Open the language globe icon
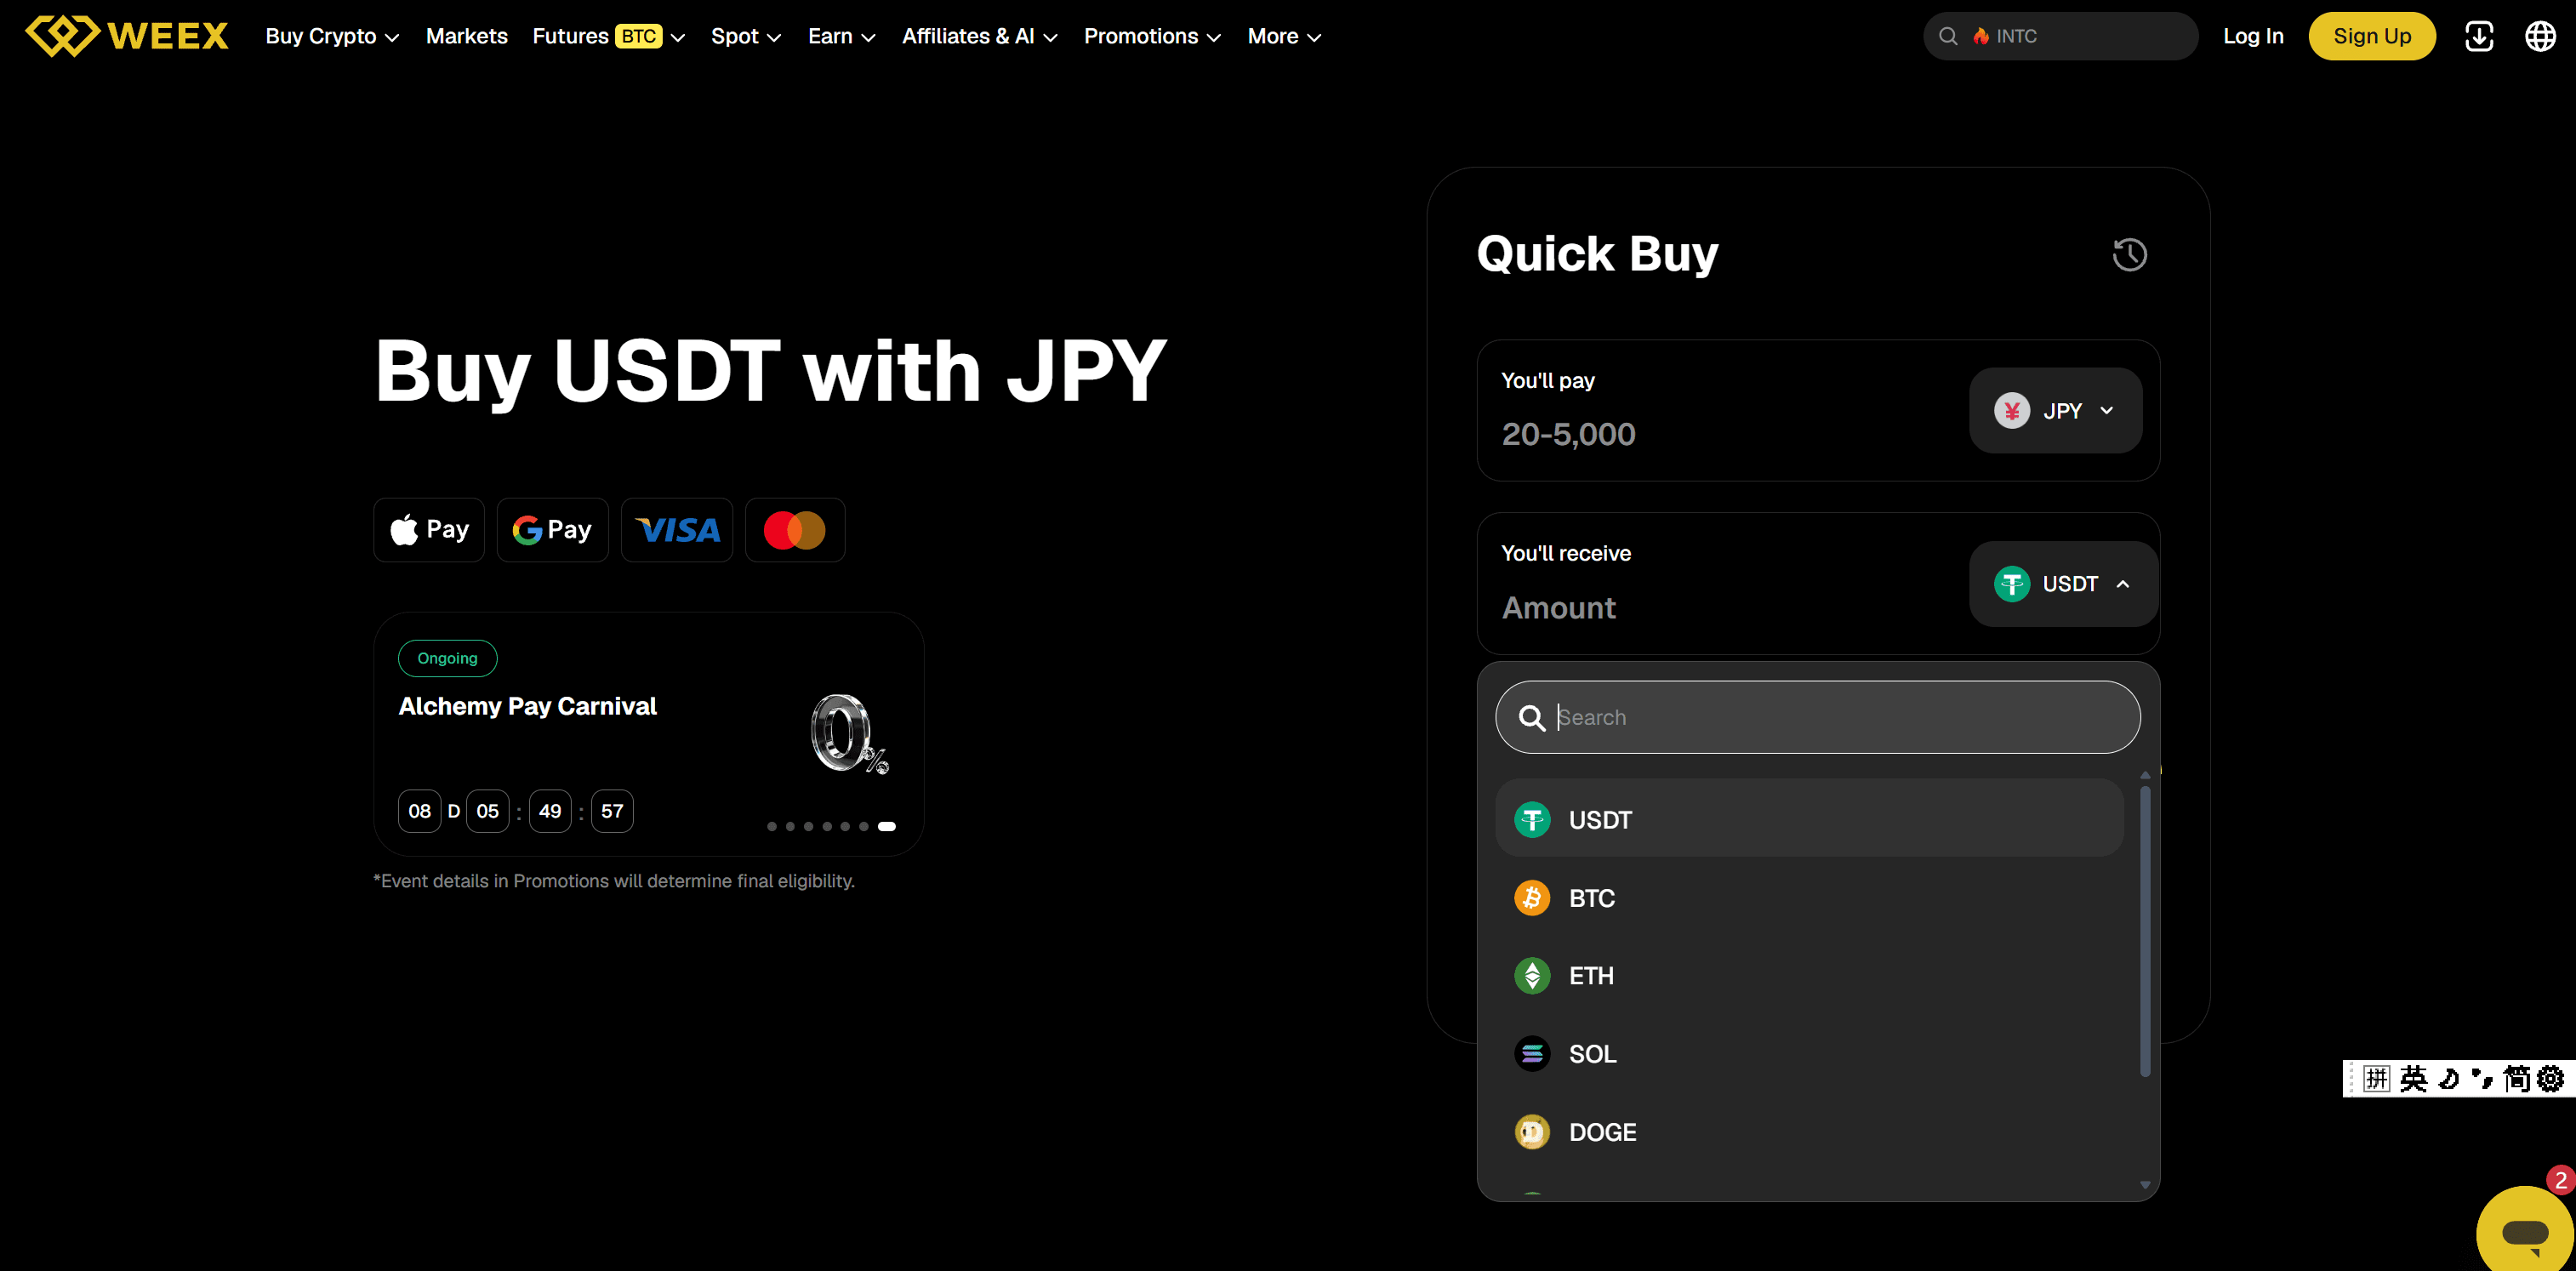Viewport: 2576px width, 1271px height. pos(2540,37)
